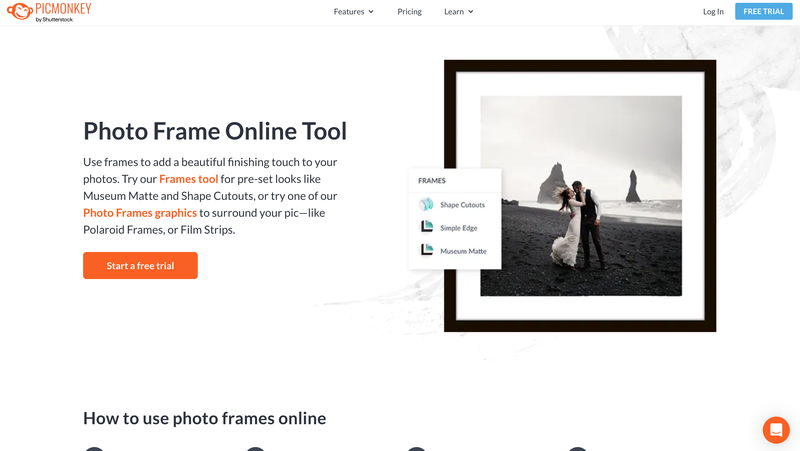The height and width of the screenshot is (451, 800).
Task: Select the Simple Edge frame icon
Action: click(427, 227)
